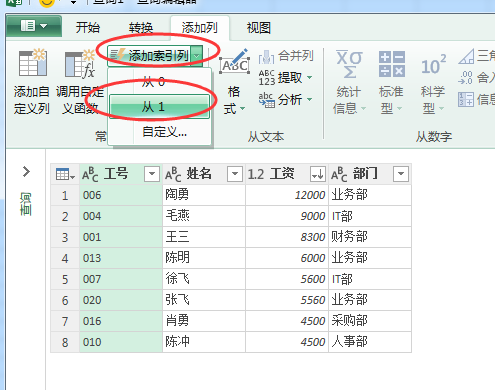Click the 部门 column data type icon
This screenshot has width=495, height=390.
pyautogui.click(x=339, y=174)
